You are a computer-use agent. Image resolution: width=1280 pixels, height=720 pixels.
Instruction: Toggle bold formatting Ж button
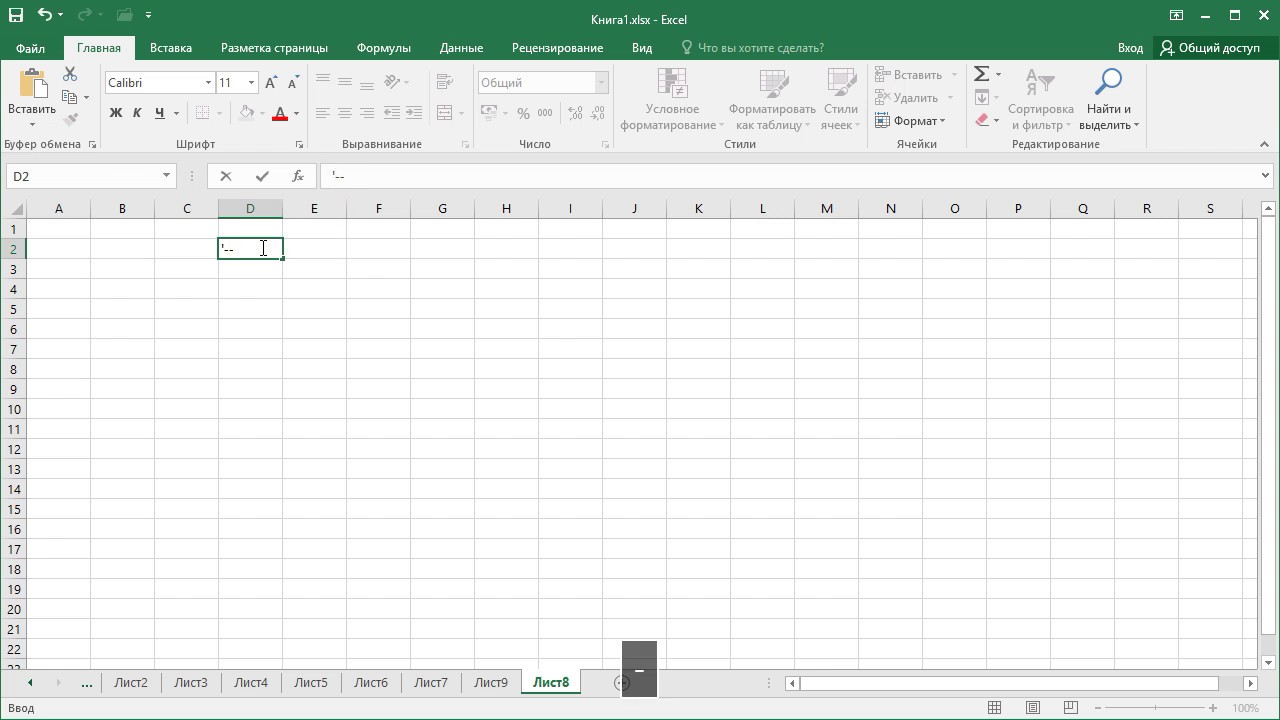[116, 113]
